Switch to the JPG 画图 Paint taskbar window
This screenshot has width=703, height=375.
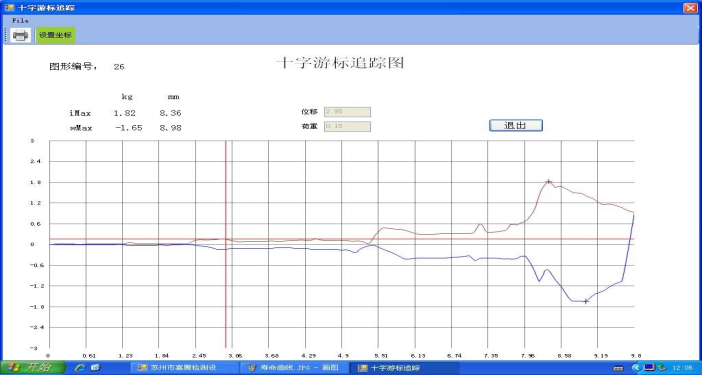coord(294,368)
